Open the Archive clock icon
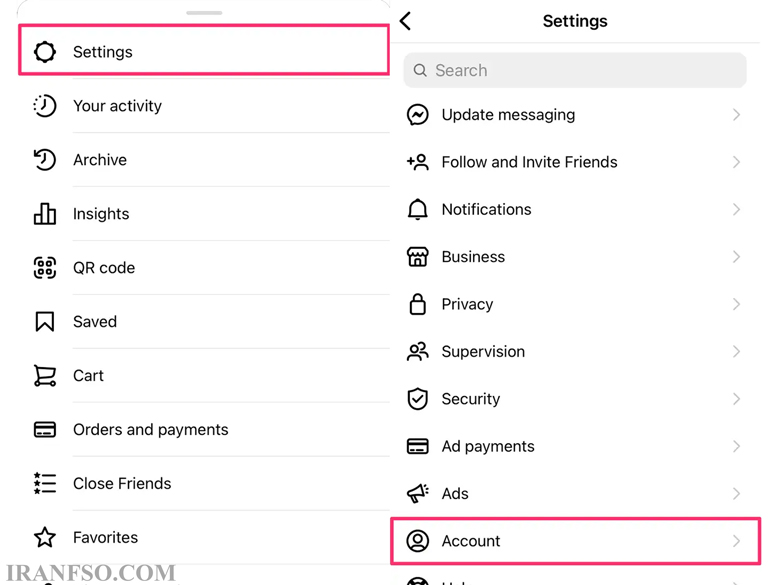 point(45,160)
